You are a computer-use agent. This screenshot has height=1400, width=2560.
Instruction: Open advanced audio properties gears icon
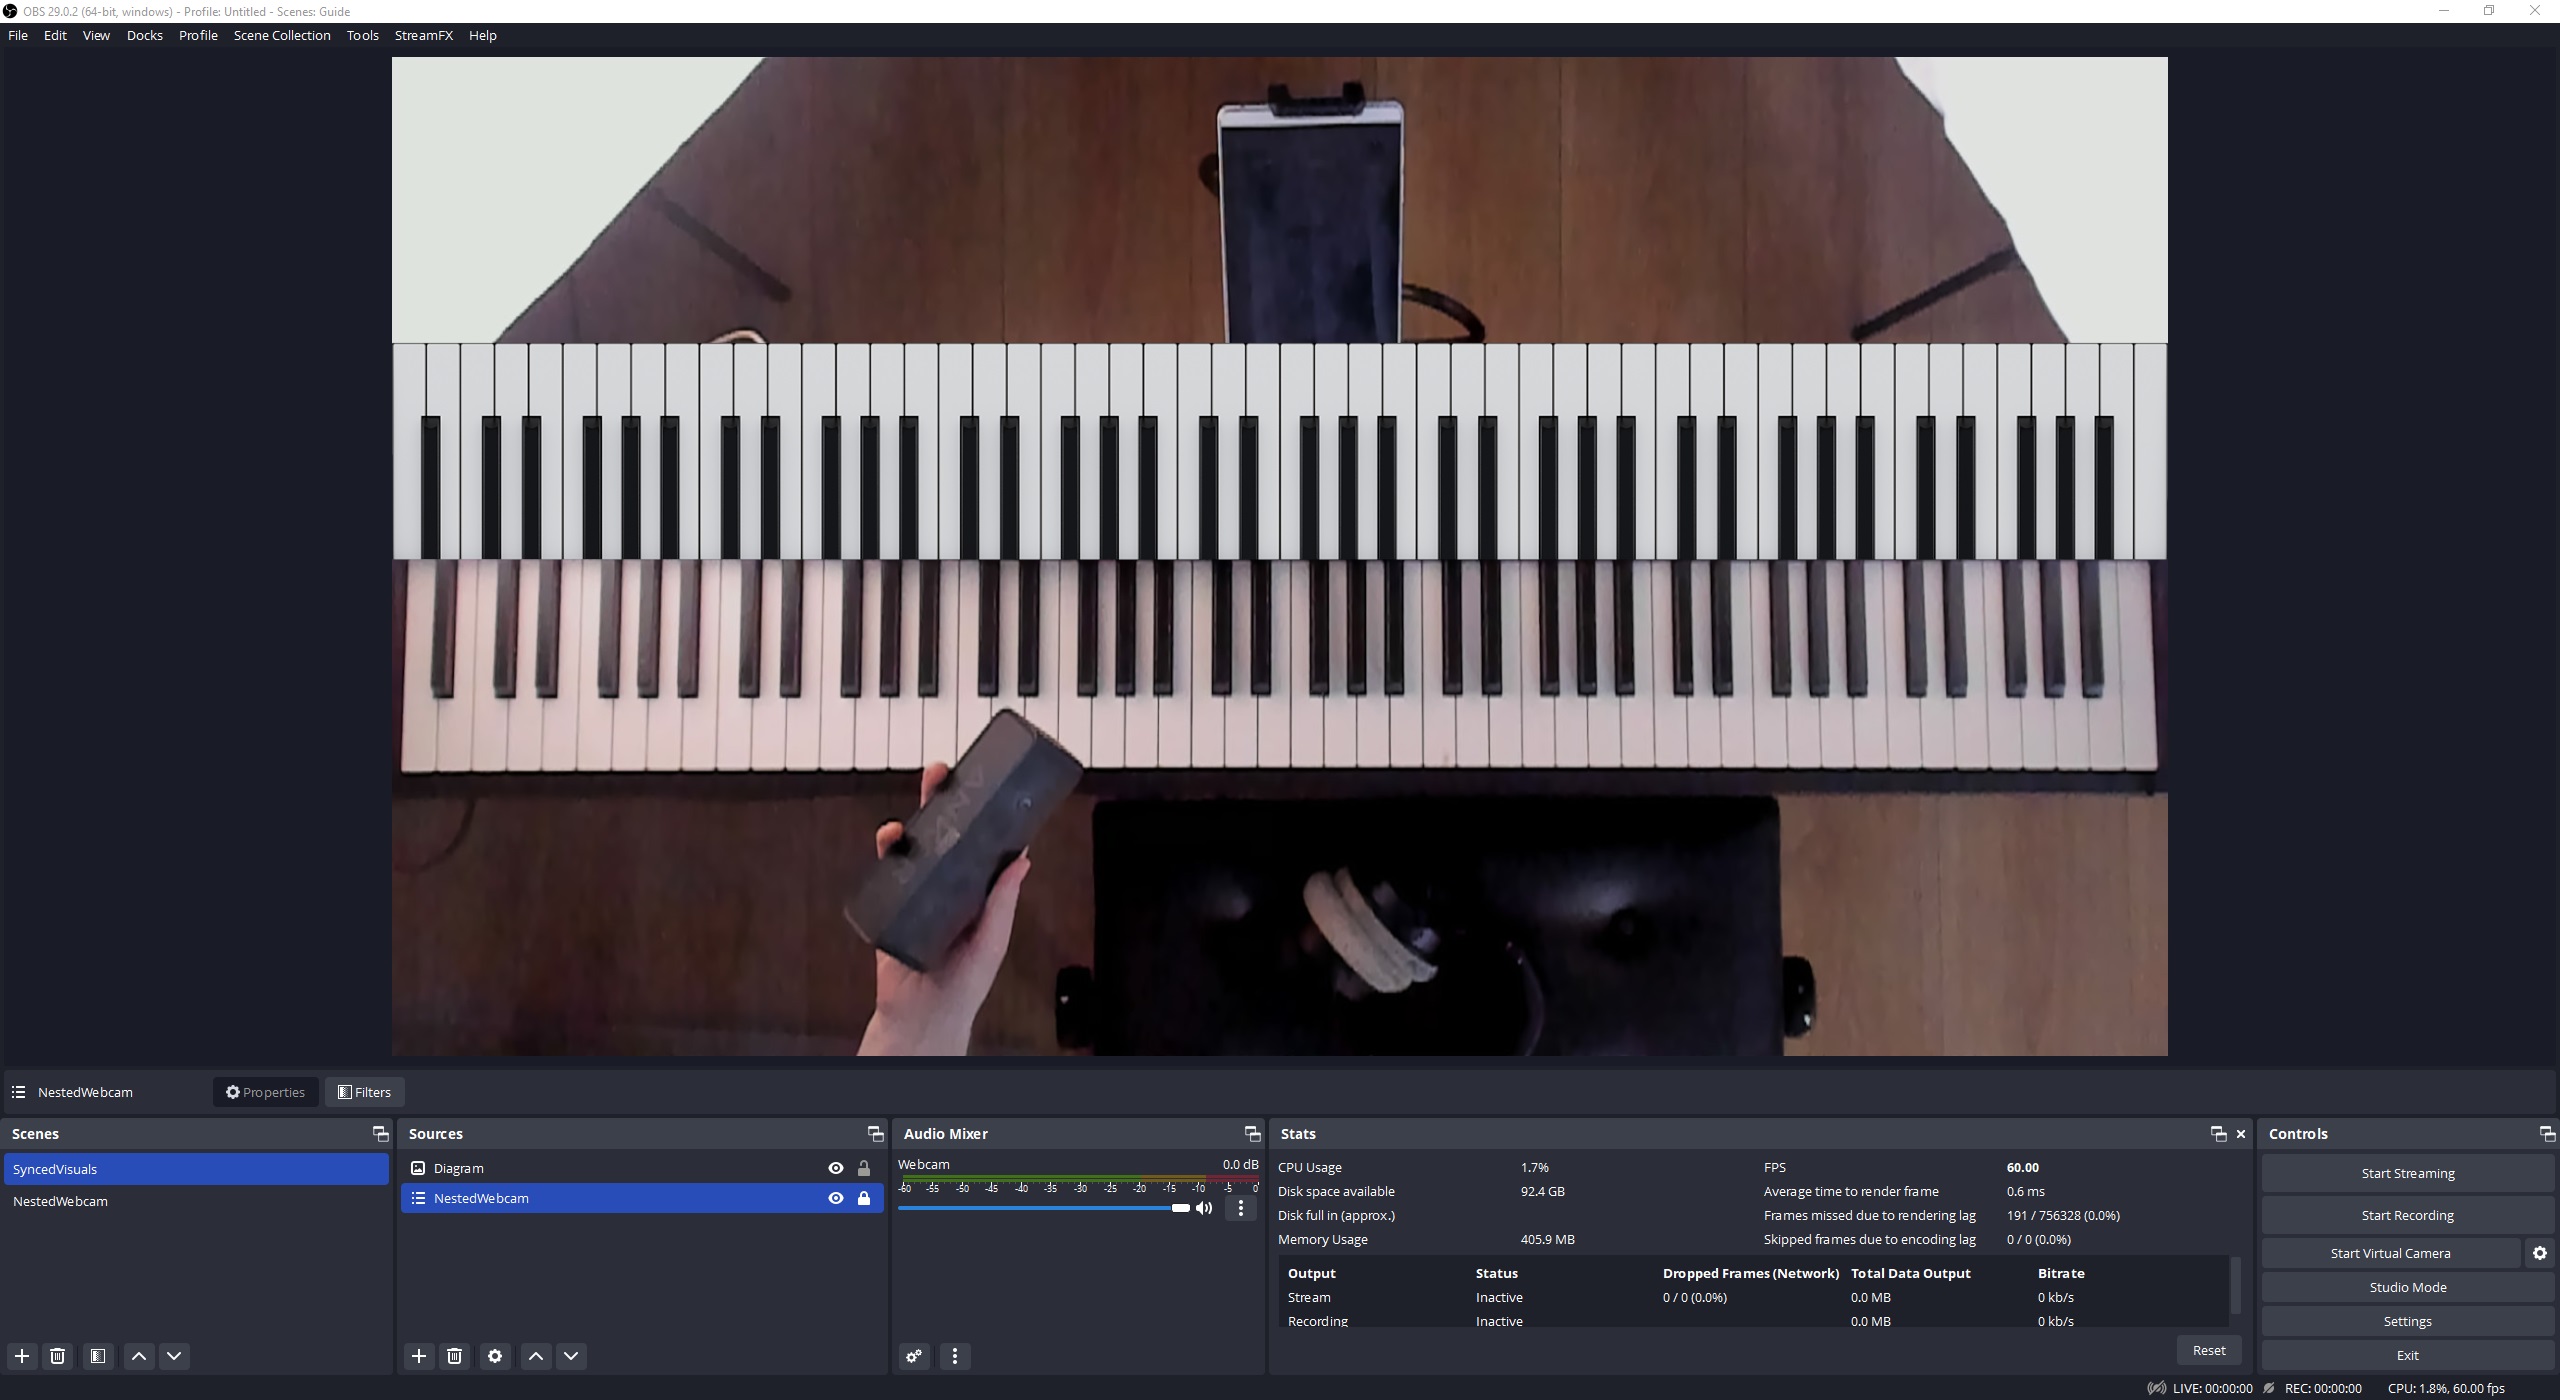click(914, 1356)
